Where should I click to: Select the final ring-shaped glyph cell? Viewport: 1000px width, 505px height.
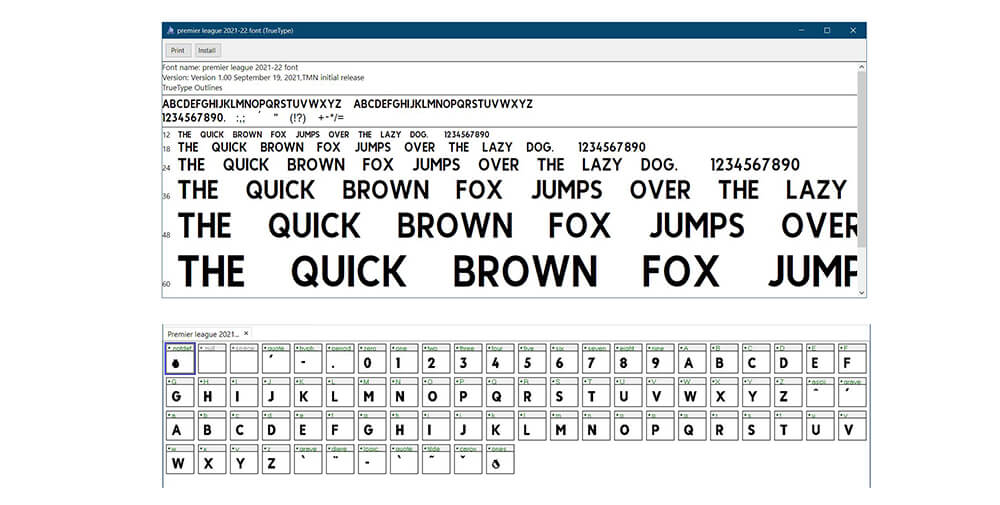[500, 459]
